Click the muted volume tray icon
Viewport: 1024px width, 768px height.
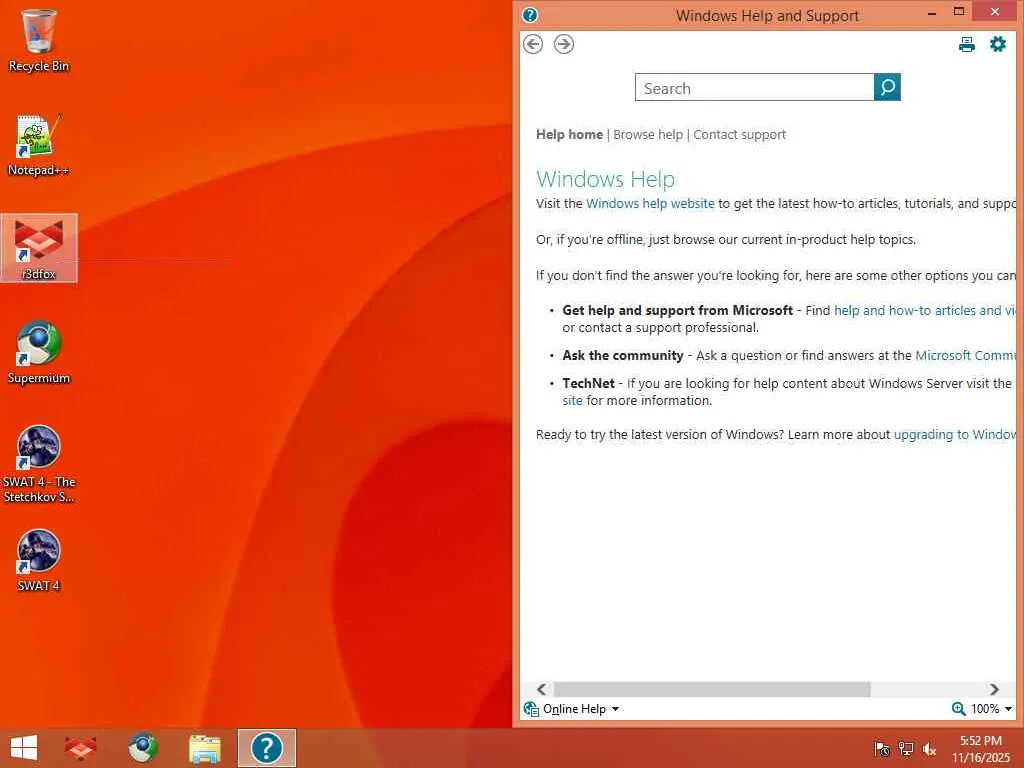(929, 749)
